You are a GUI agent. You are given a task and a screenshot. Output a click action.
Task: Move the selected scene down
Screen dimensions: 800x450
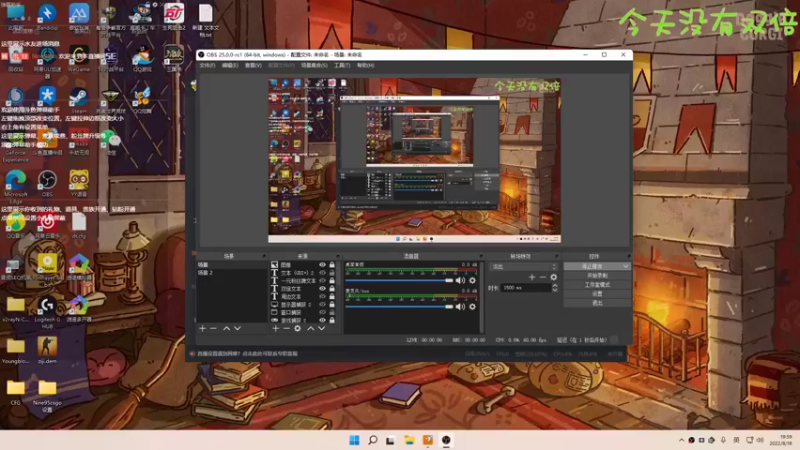tap(237, 329)
